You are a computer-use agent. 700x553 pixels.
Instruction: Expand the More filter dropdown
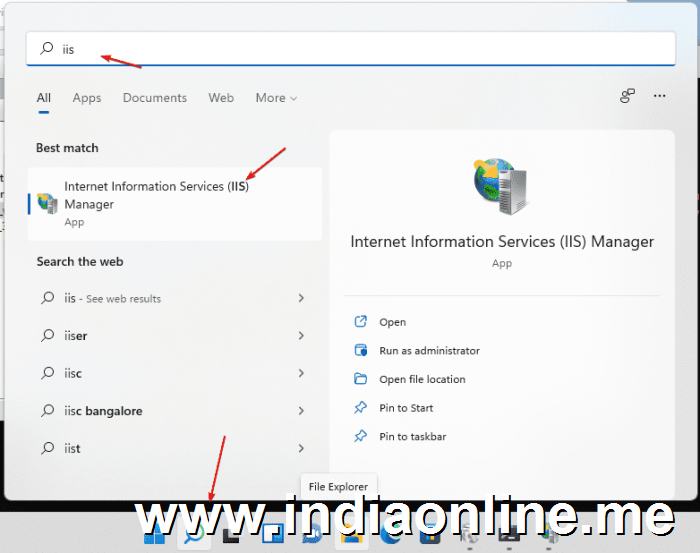tap(276, 98)
